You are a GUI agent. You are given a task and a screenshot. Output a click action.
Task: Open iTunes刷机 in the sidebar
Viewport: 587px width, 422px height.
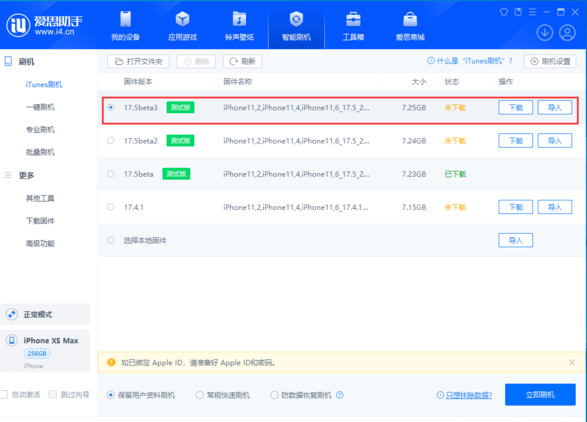(x=44, y=85)
